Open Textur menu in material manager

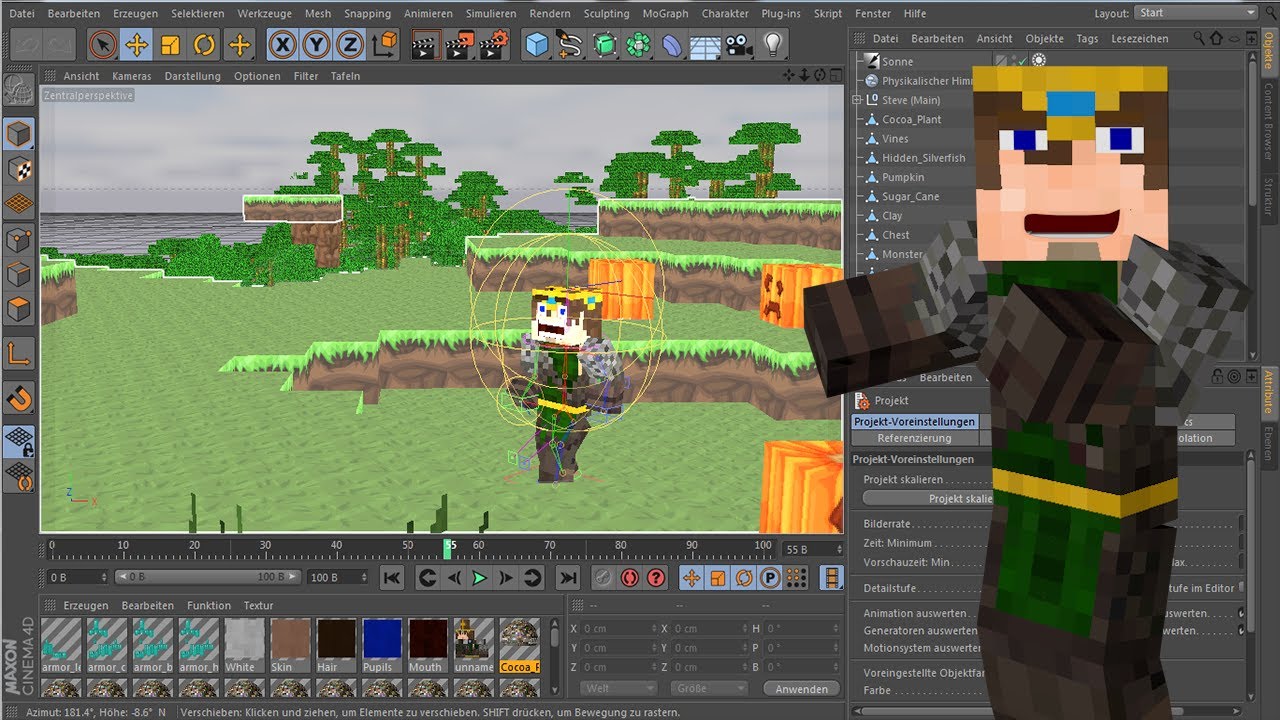point(258,605)
